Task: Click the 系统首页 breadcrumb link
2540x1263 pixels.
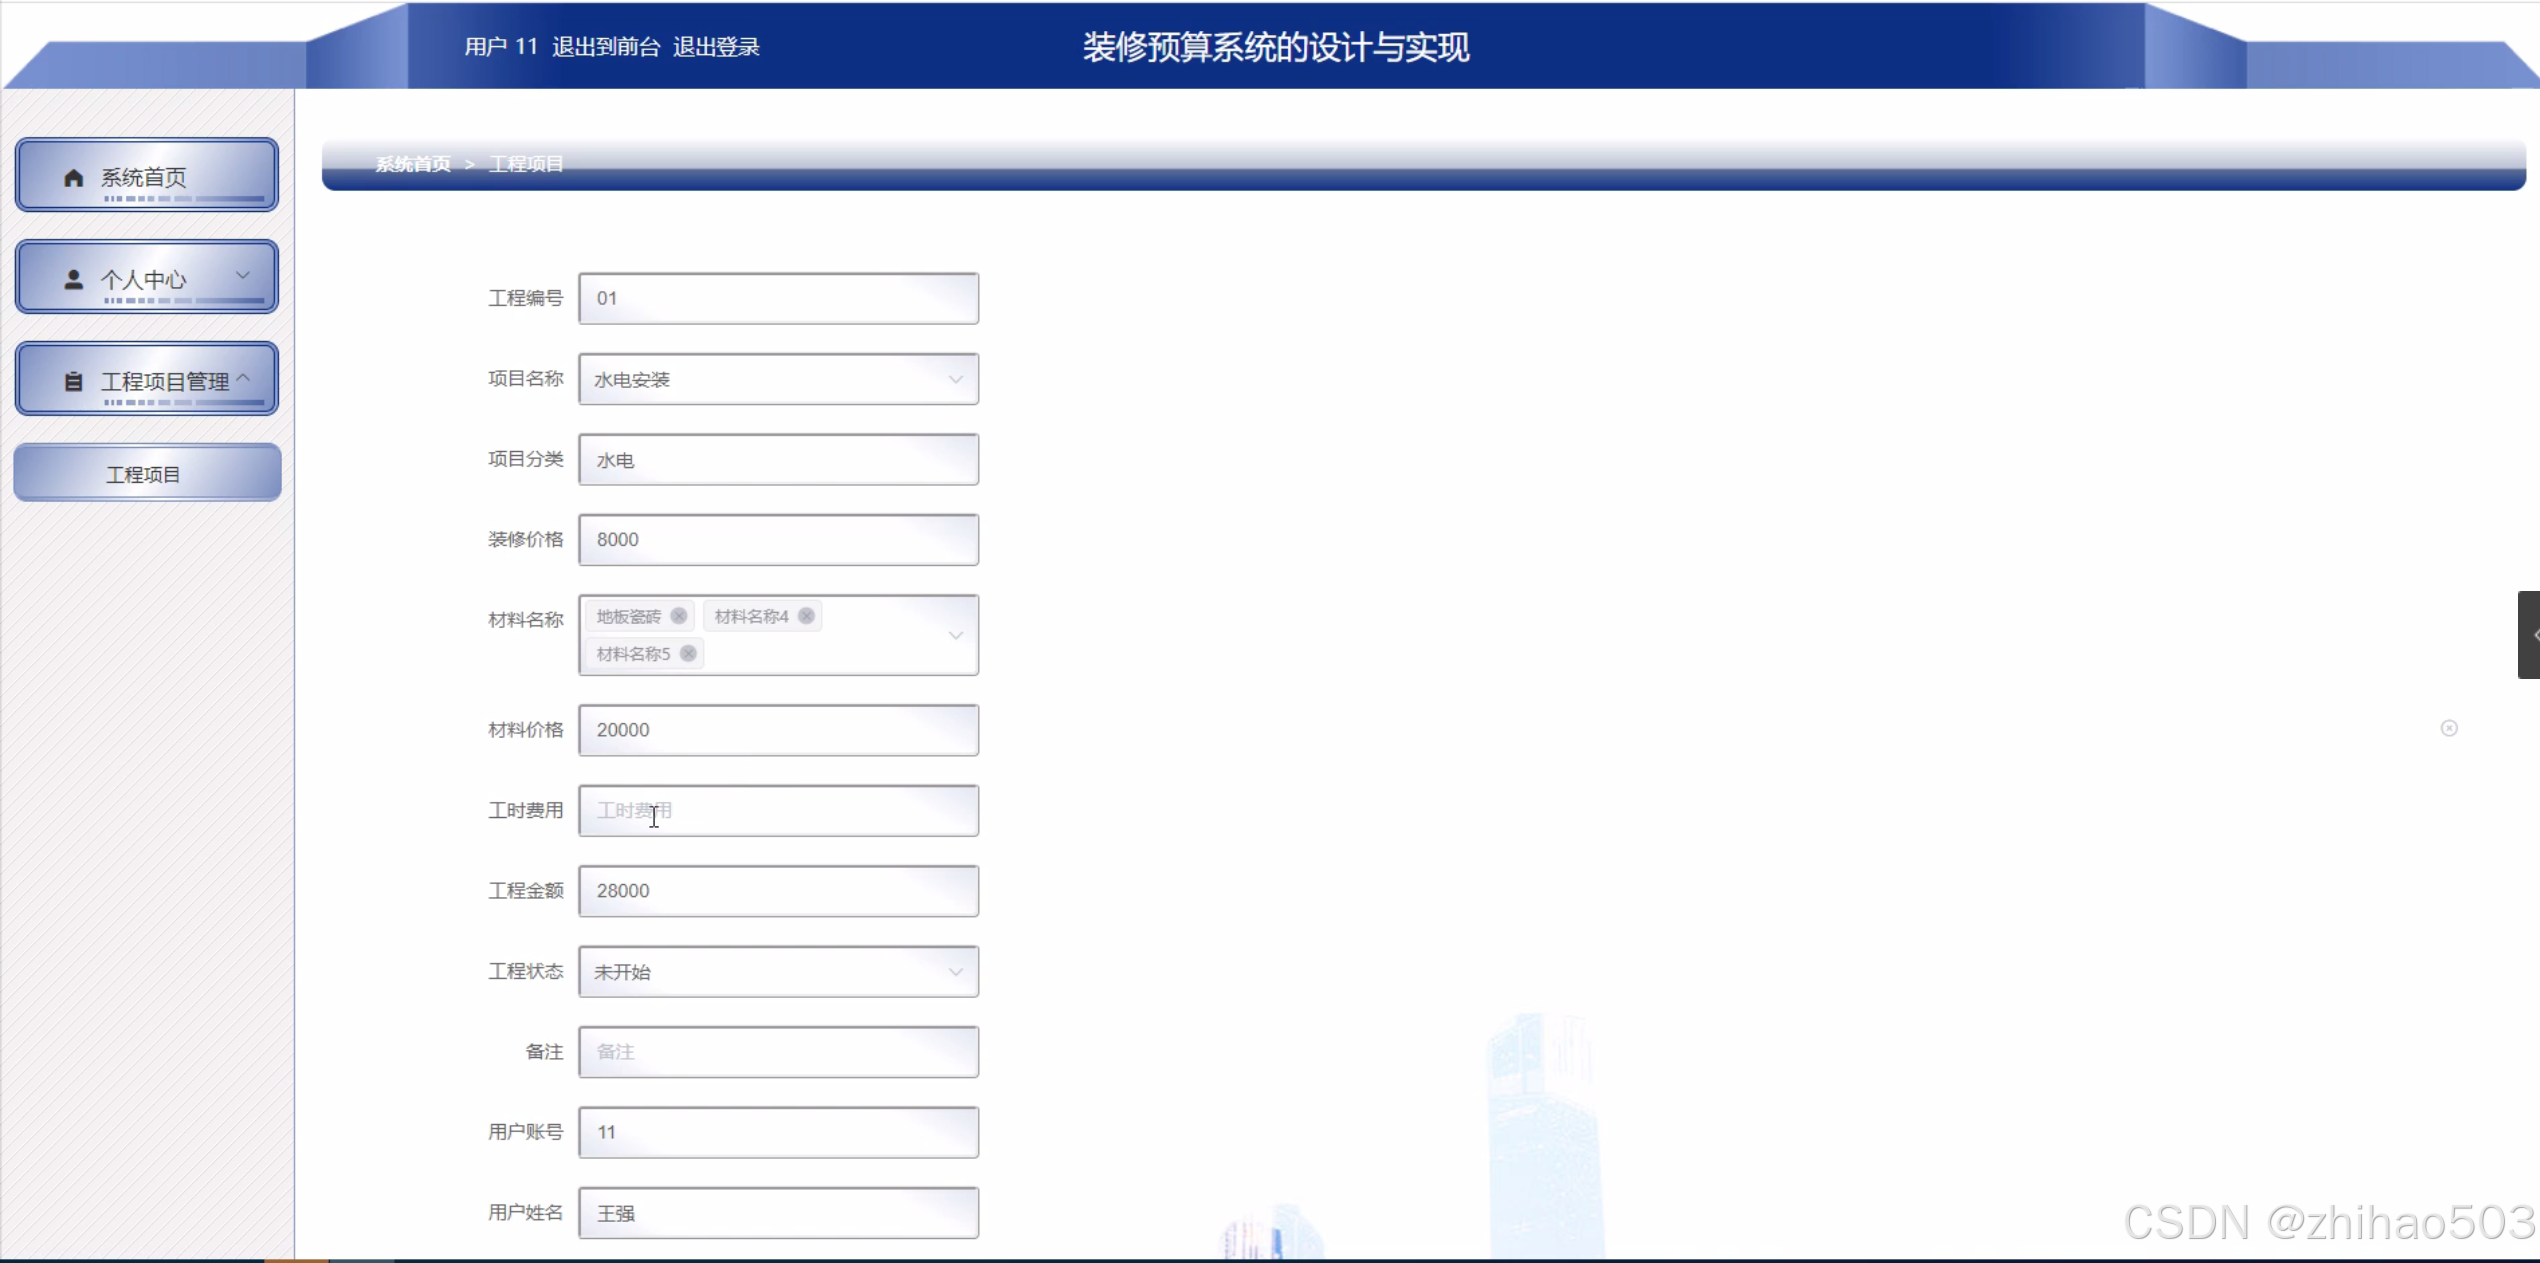Action: [413, 164]
